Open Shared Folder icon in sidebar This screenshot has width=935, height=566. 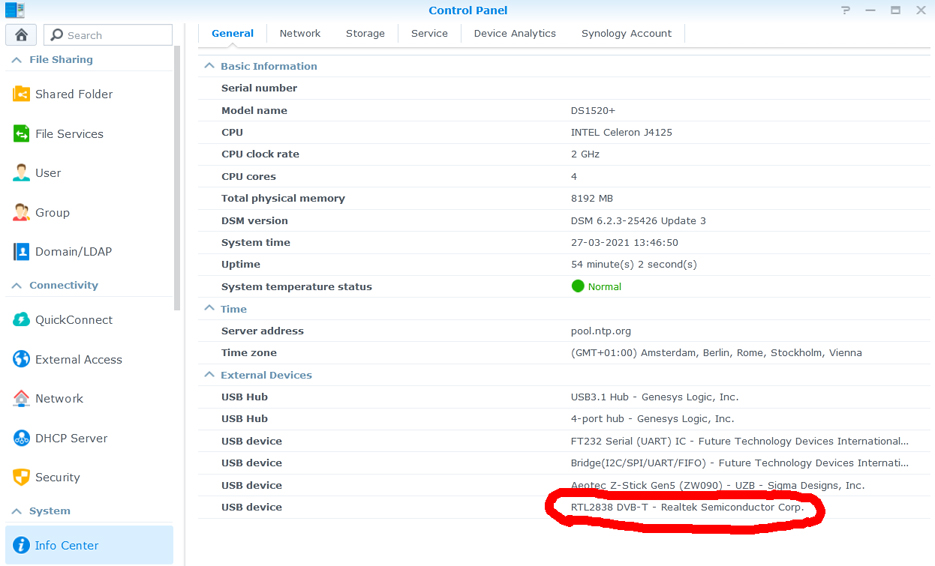21,94
